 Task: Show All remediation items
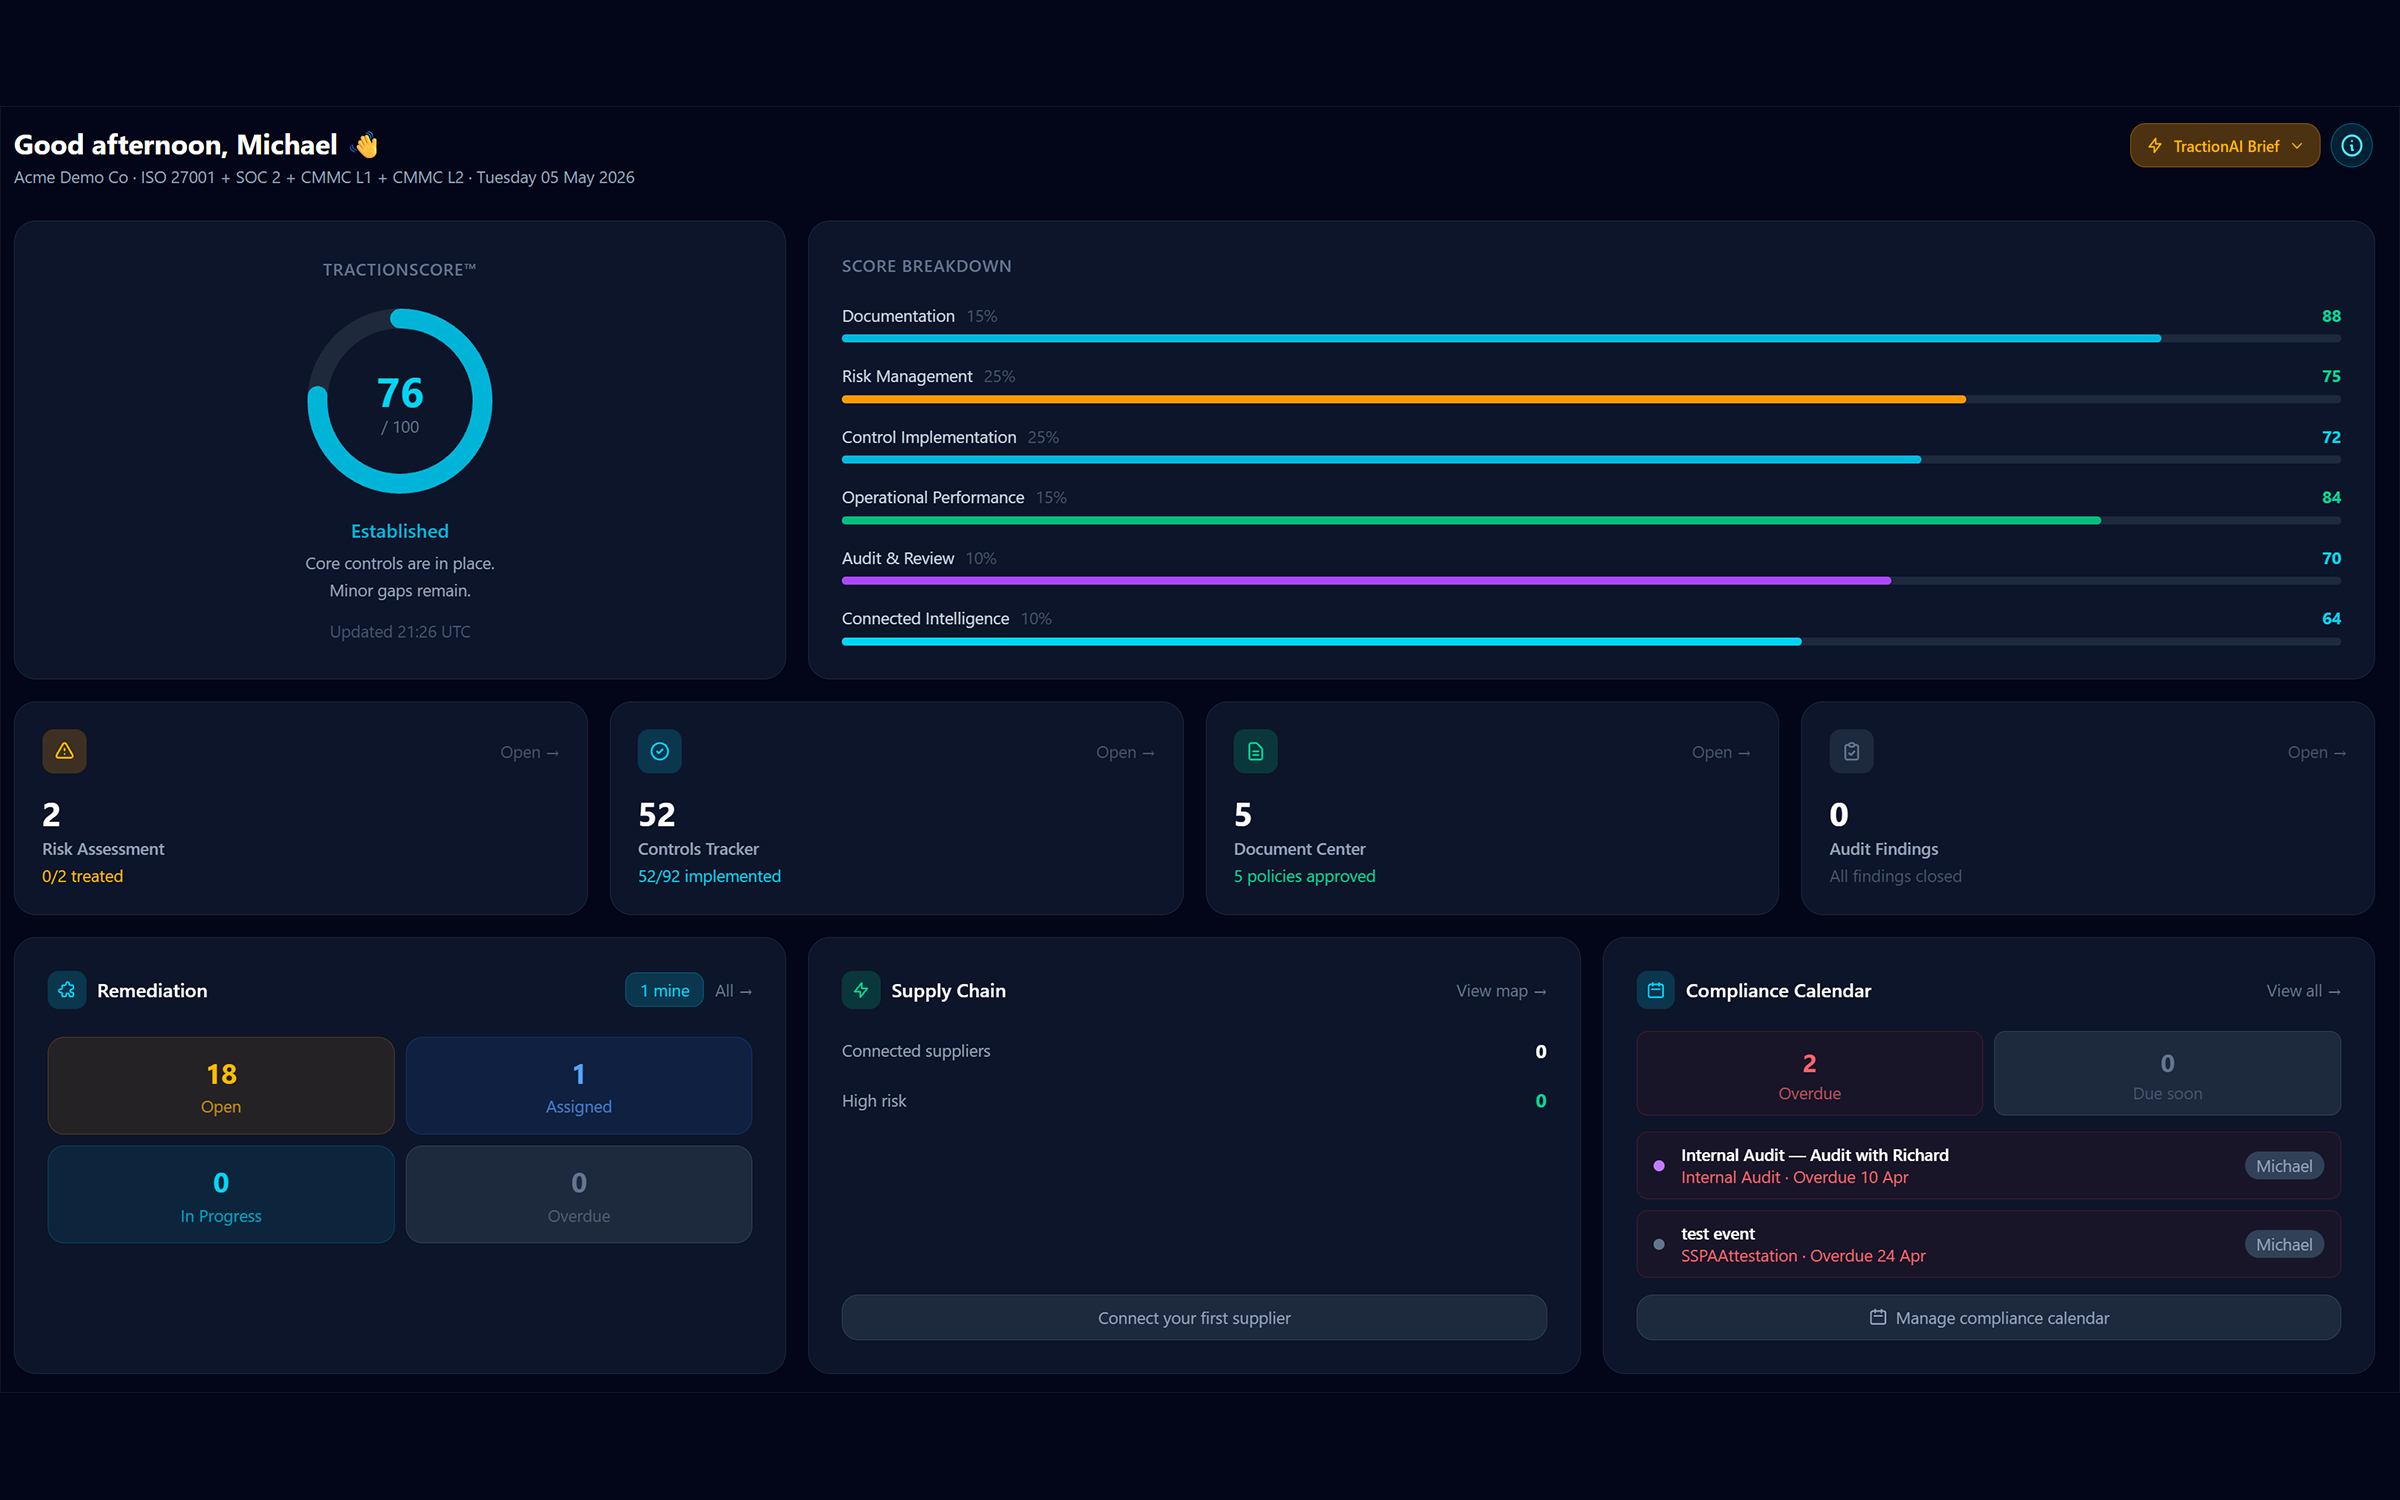[x=733, y=991]
